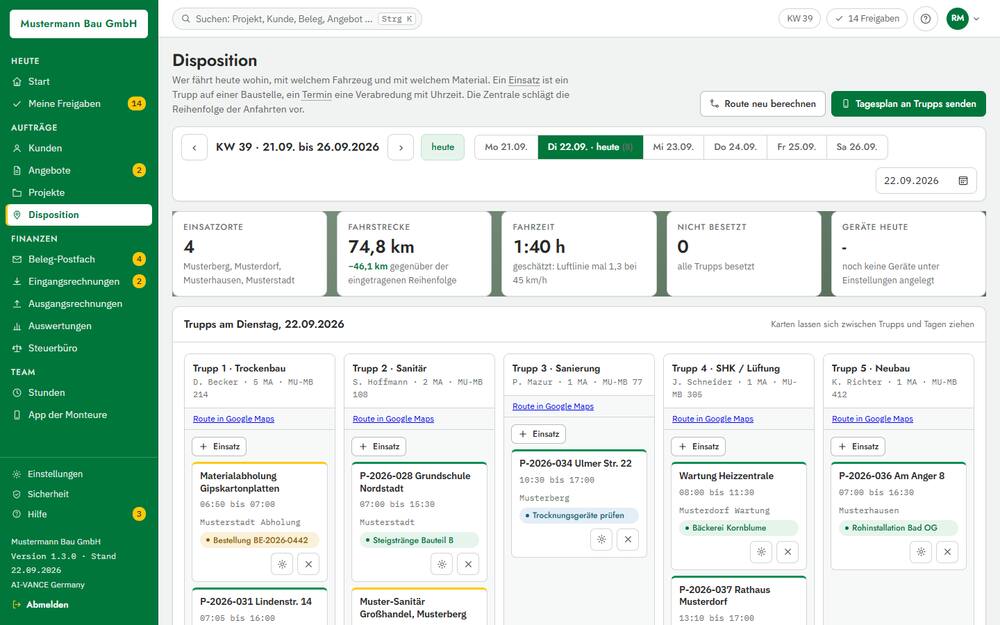Open Steuerbüro in sidebar

(79, 348)
